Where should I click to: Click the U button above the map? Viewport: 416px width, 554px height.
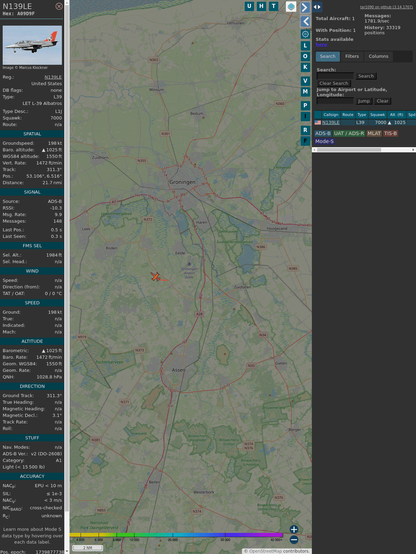point(249,6)
